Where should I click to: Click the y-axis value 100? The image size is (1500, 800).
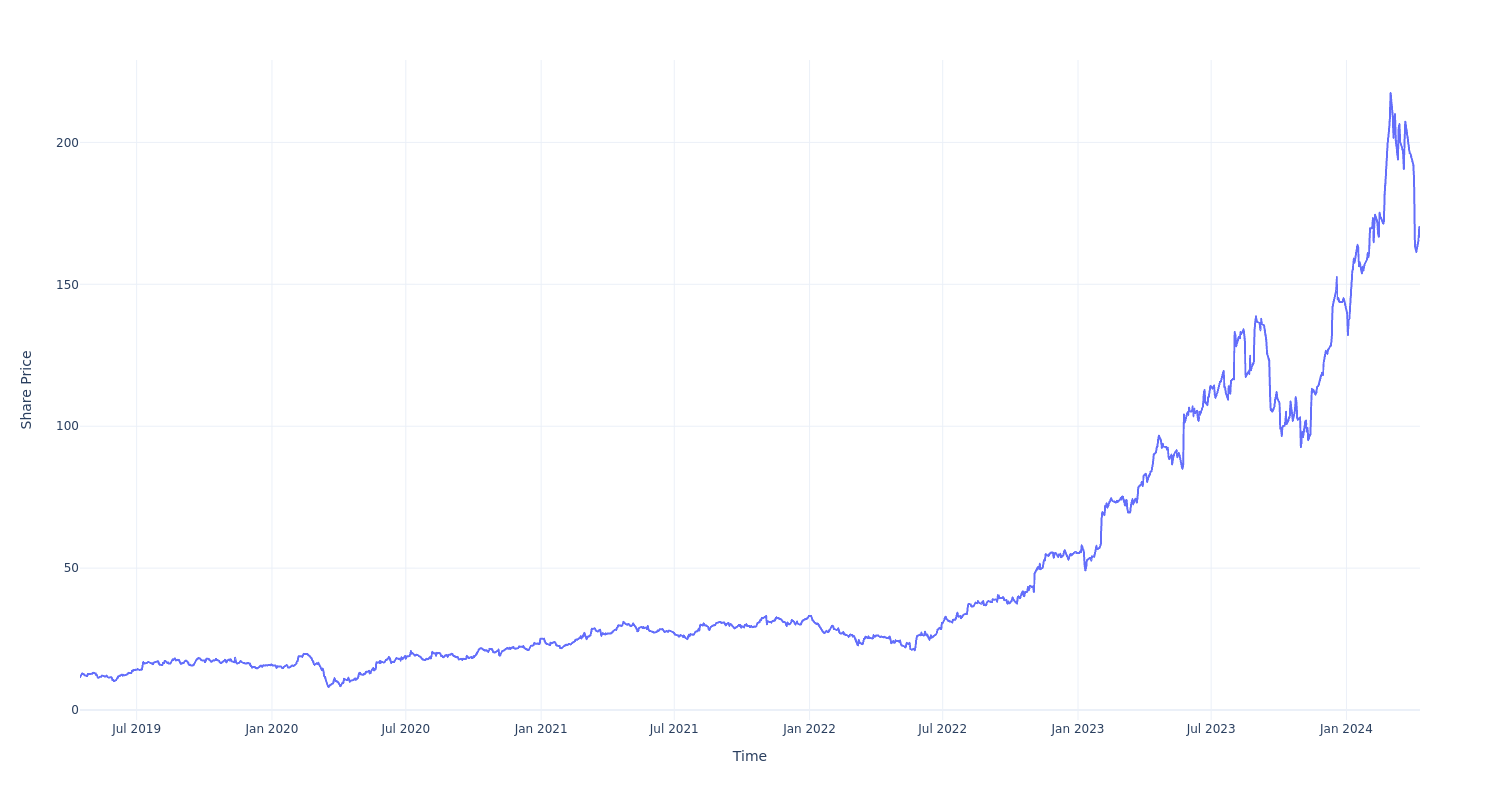coord(67,426)
